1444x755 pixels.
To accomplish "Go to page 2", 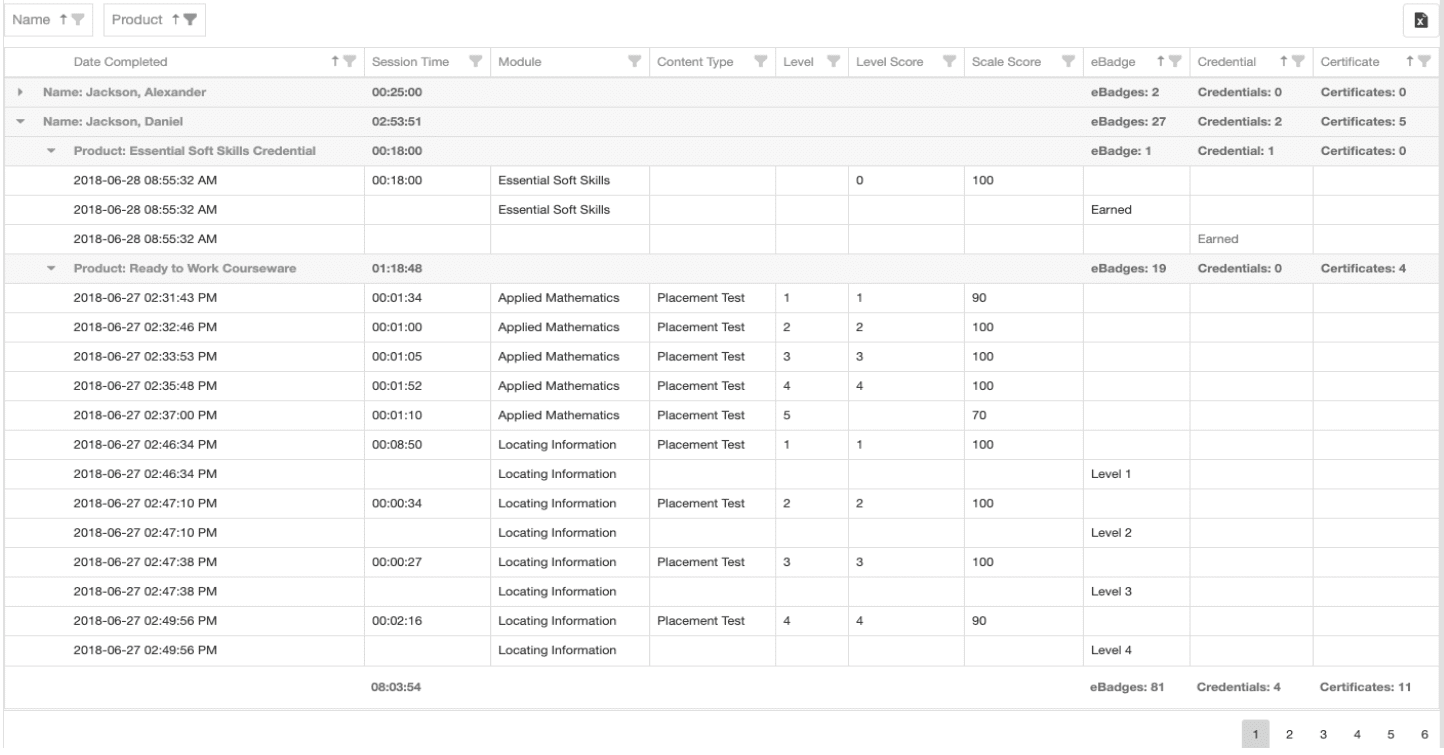I will point(1288,735).
